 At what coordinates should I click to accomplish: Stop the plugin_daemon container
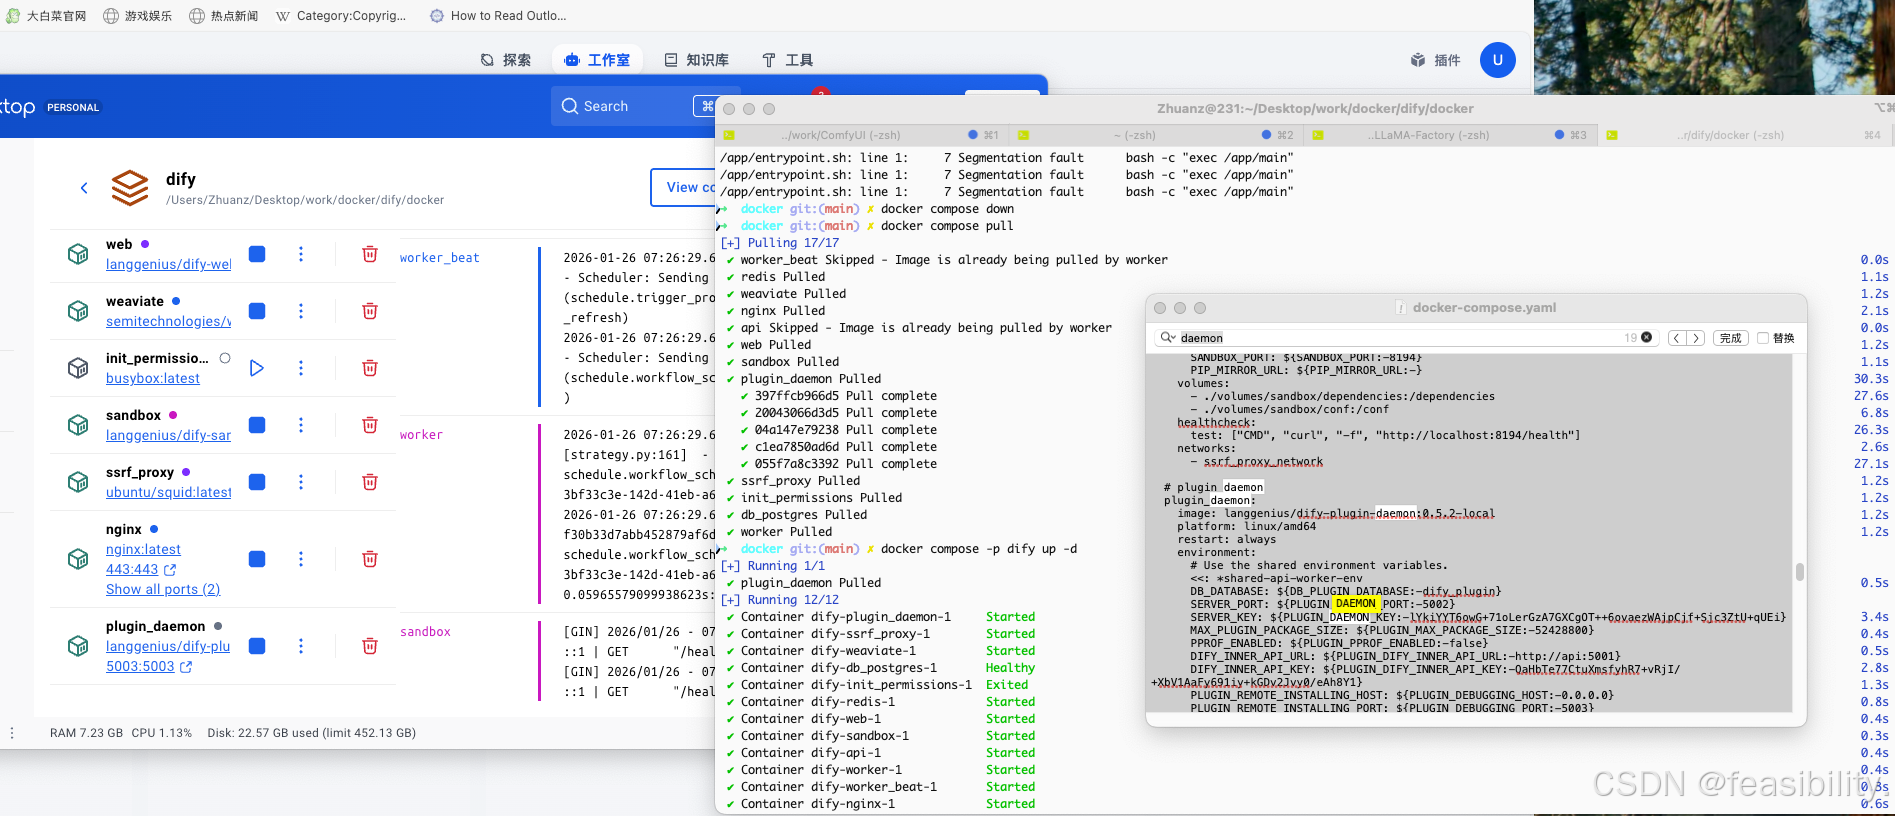tap(257, 646)
